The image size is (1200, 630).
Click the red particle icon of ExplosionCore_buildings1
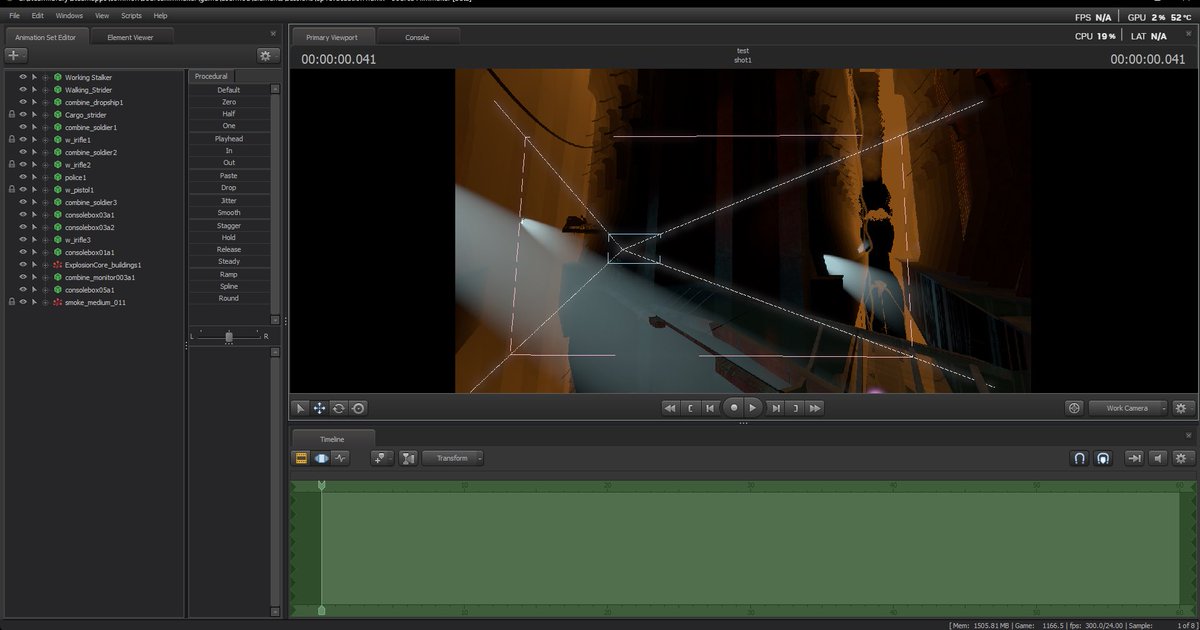click(x=58, y=265)
